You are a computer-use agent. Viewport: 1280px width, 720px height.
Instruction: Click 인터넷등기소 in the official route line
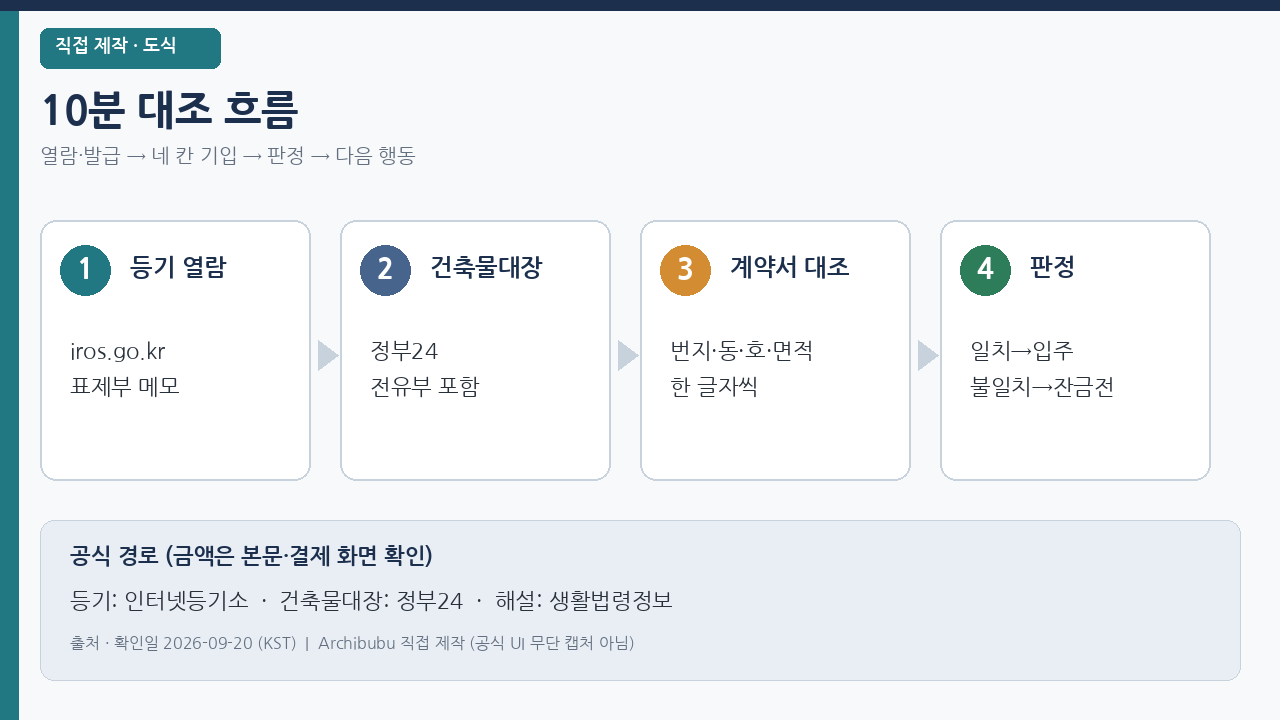pos(187,601)
